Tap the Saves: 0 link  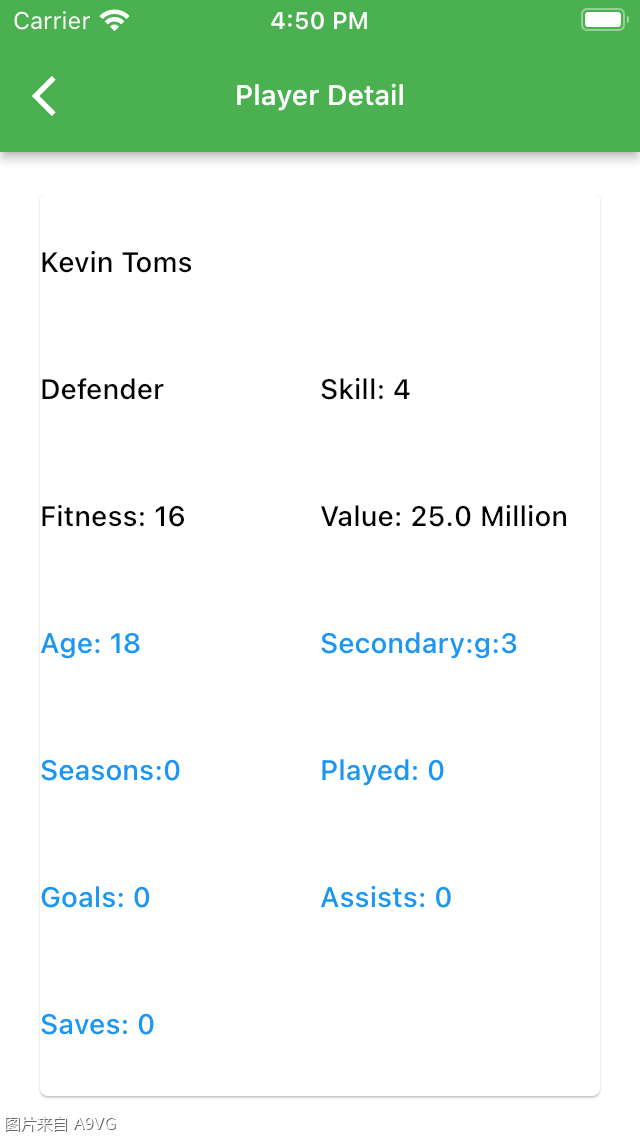[97, 1025]
